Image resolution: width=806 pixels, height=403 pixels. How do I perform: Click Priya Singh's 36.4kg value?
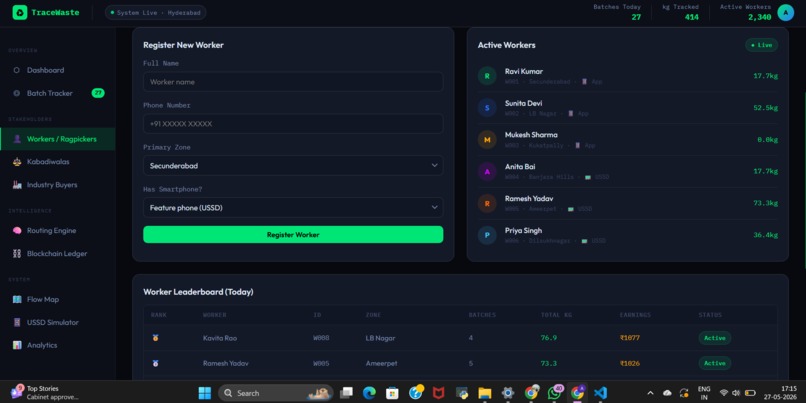click(x=765, y=235)
